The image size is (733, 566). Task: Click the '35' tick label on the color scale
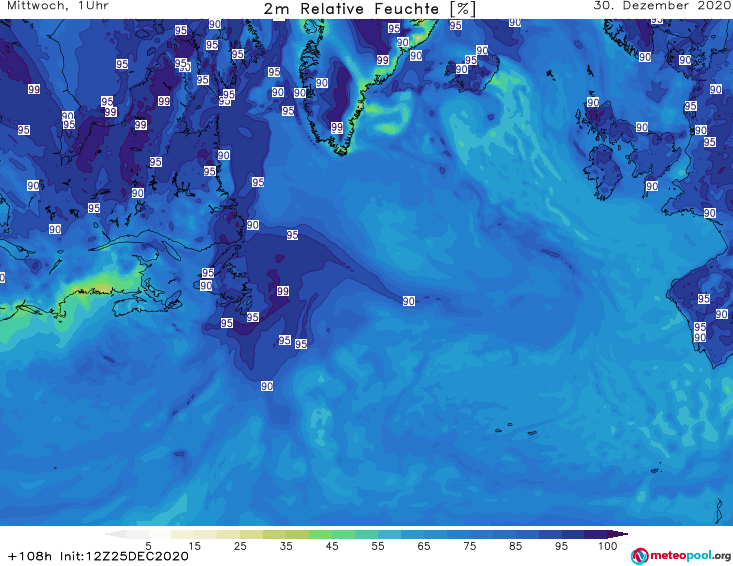click(286, 546)
